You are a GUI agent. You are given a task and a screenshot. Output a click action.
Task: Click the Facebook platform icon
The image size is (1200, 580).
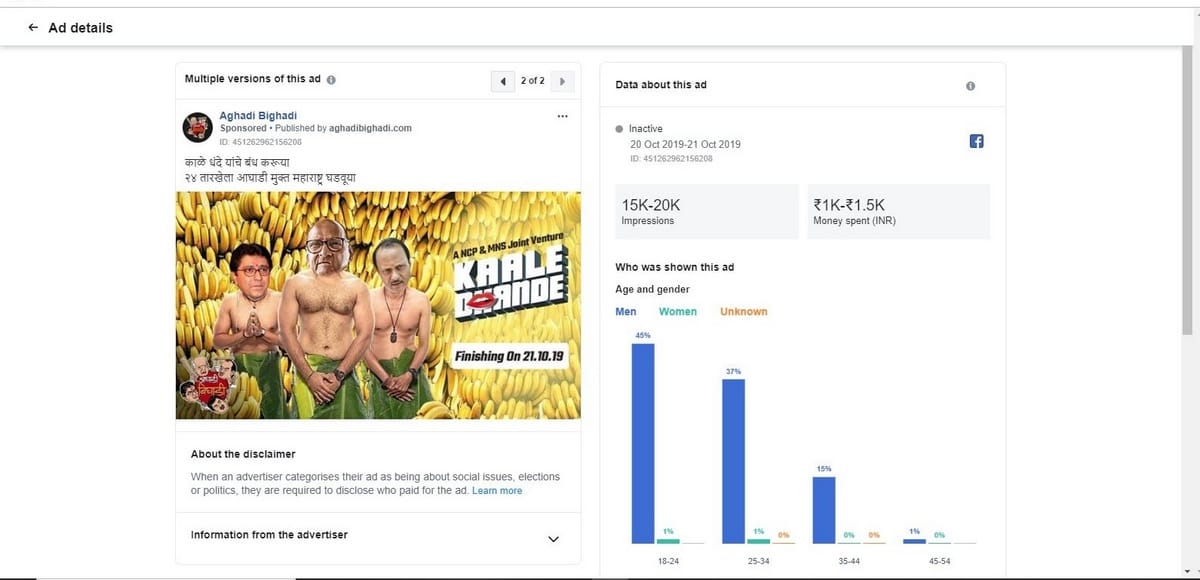[977, 142]
